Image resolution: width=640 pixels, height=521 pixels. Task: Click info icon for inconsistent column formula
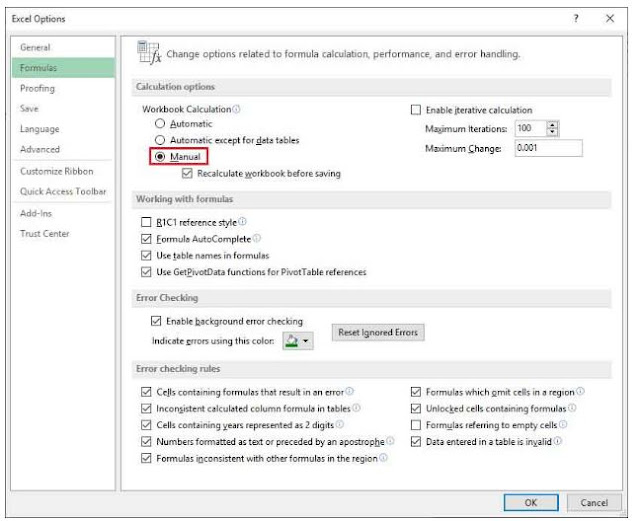[x=356, y=407]
